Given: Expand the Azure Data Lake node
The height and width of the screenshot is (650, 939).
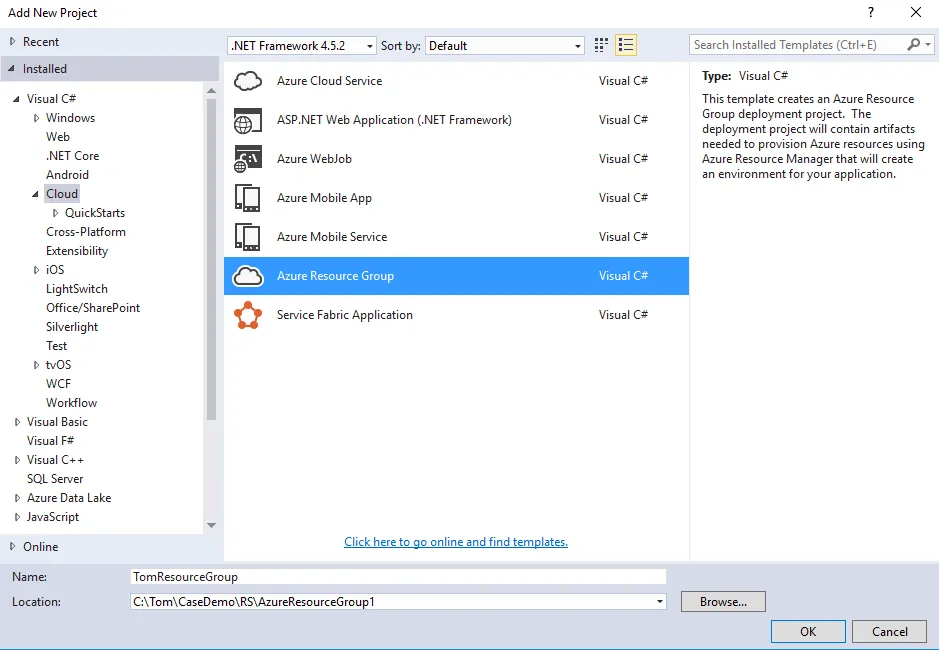Looking at the screenshot, I should [x=17, y=498].
